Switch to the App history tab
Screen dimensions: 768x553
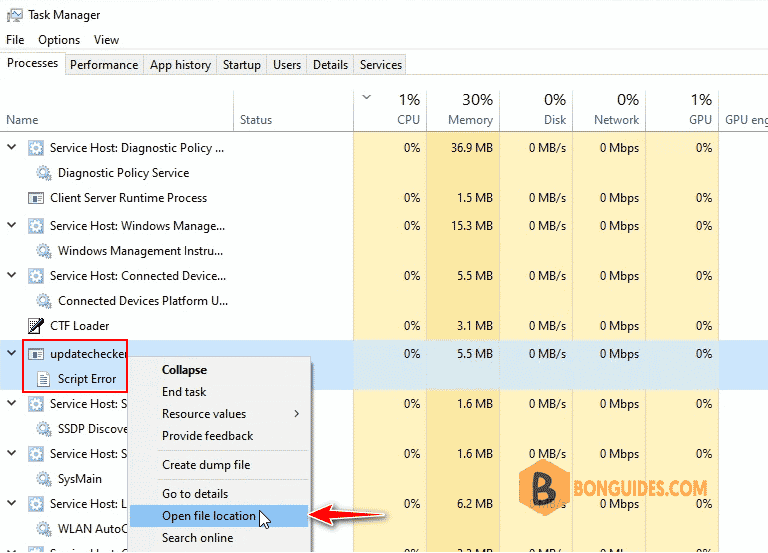pyautogui.click(x=180, y=65)
